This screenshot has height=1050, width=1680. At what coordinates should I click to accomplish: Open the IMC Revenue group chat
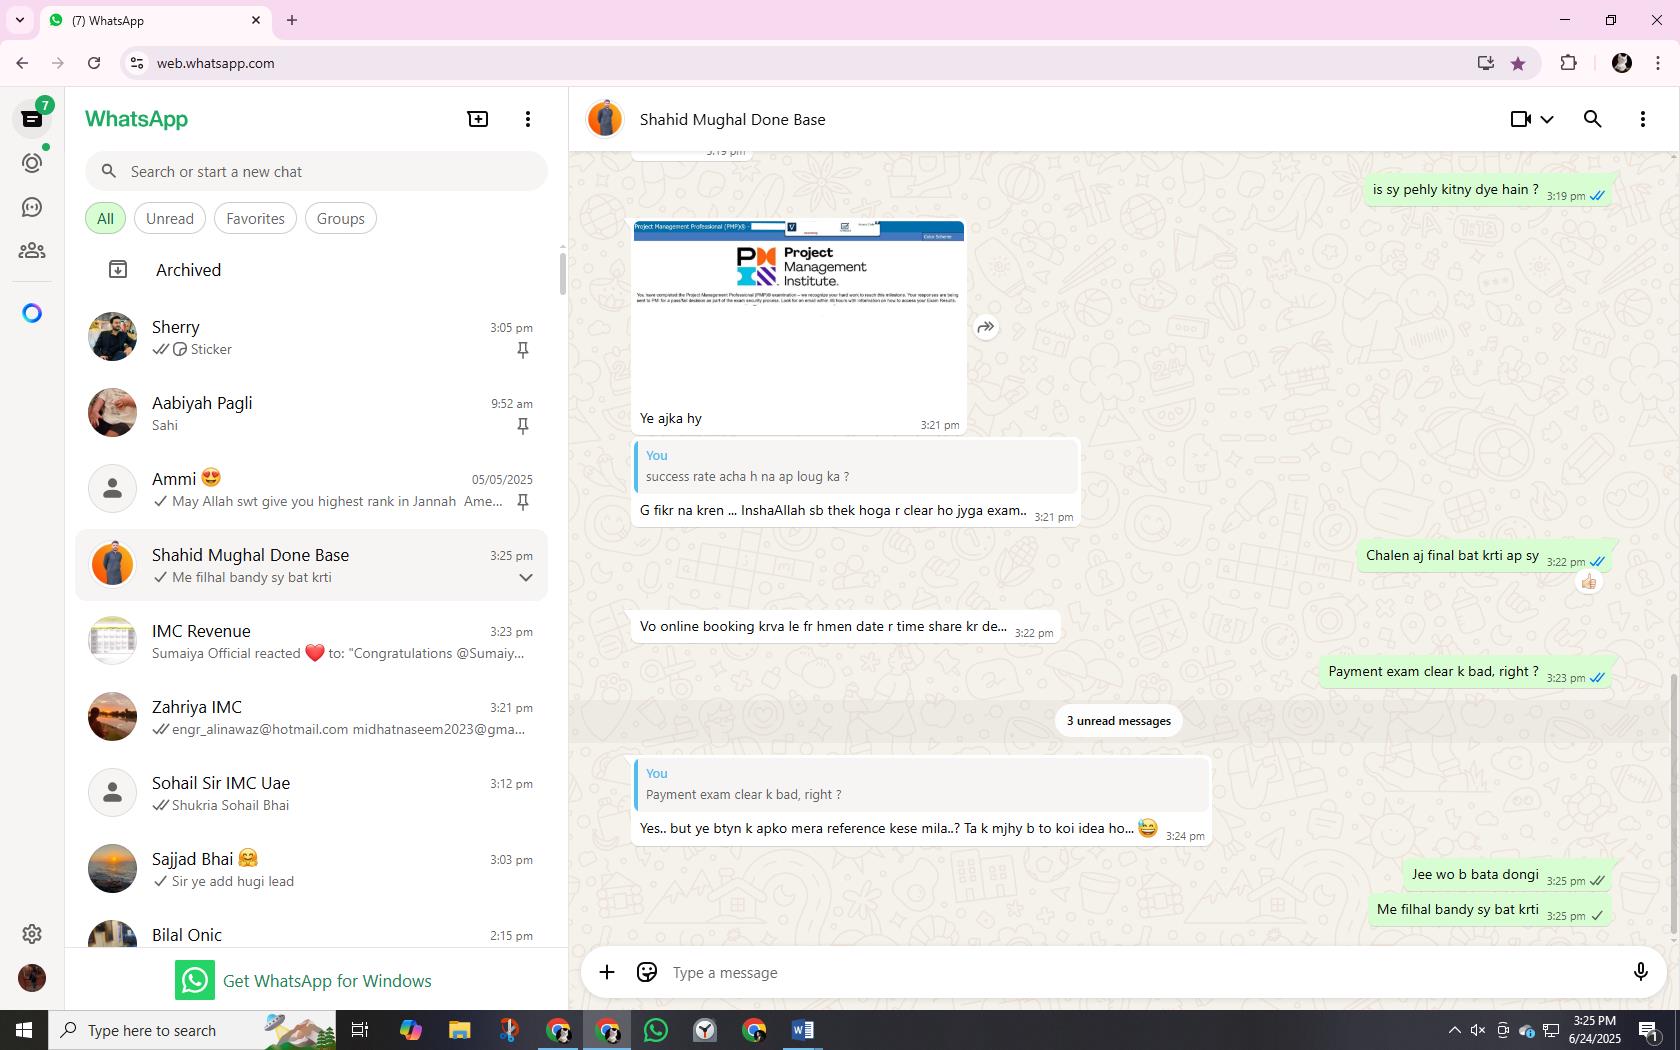[x=312, y=642]
